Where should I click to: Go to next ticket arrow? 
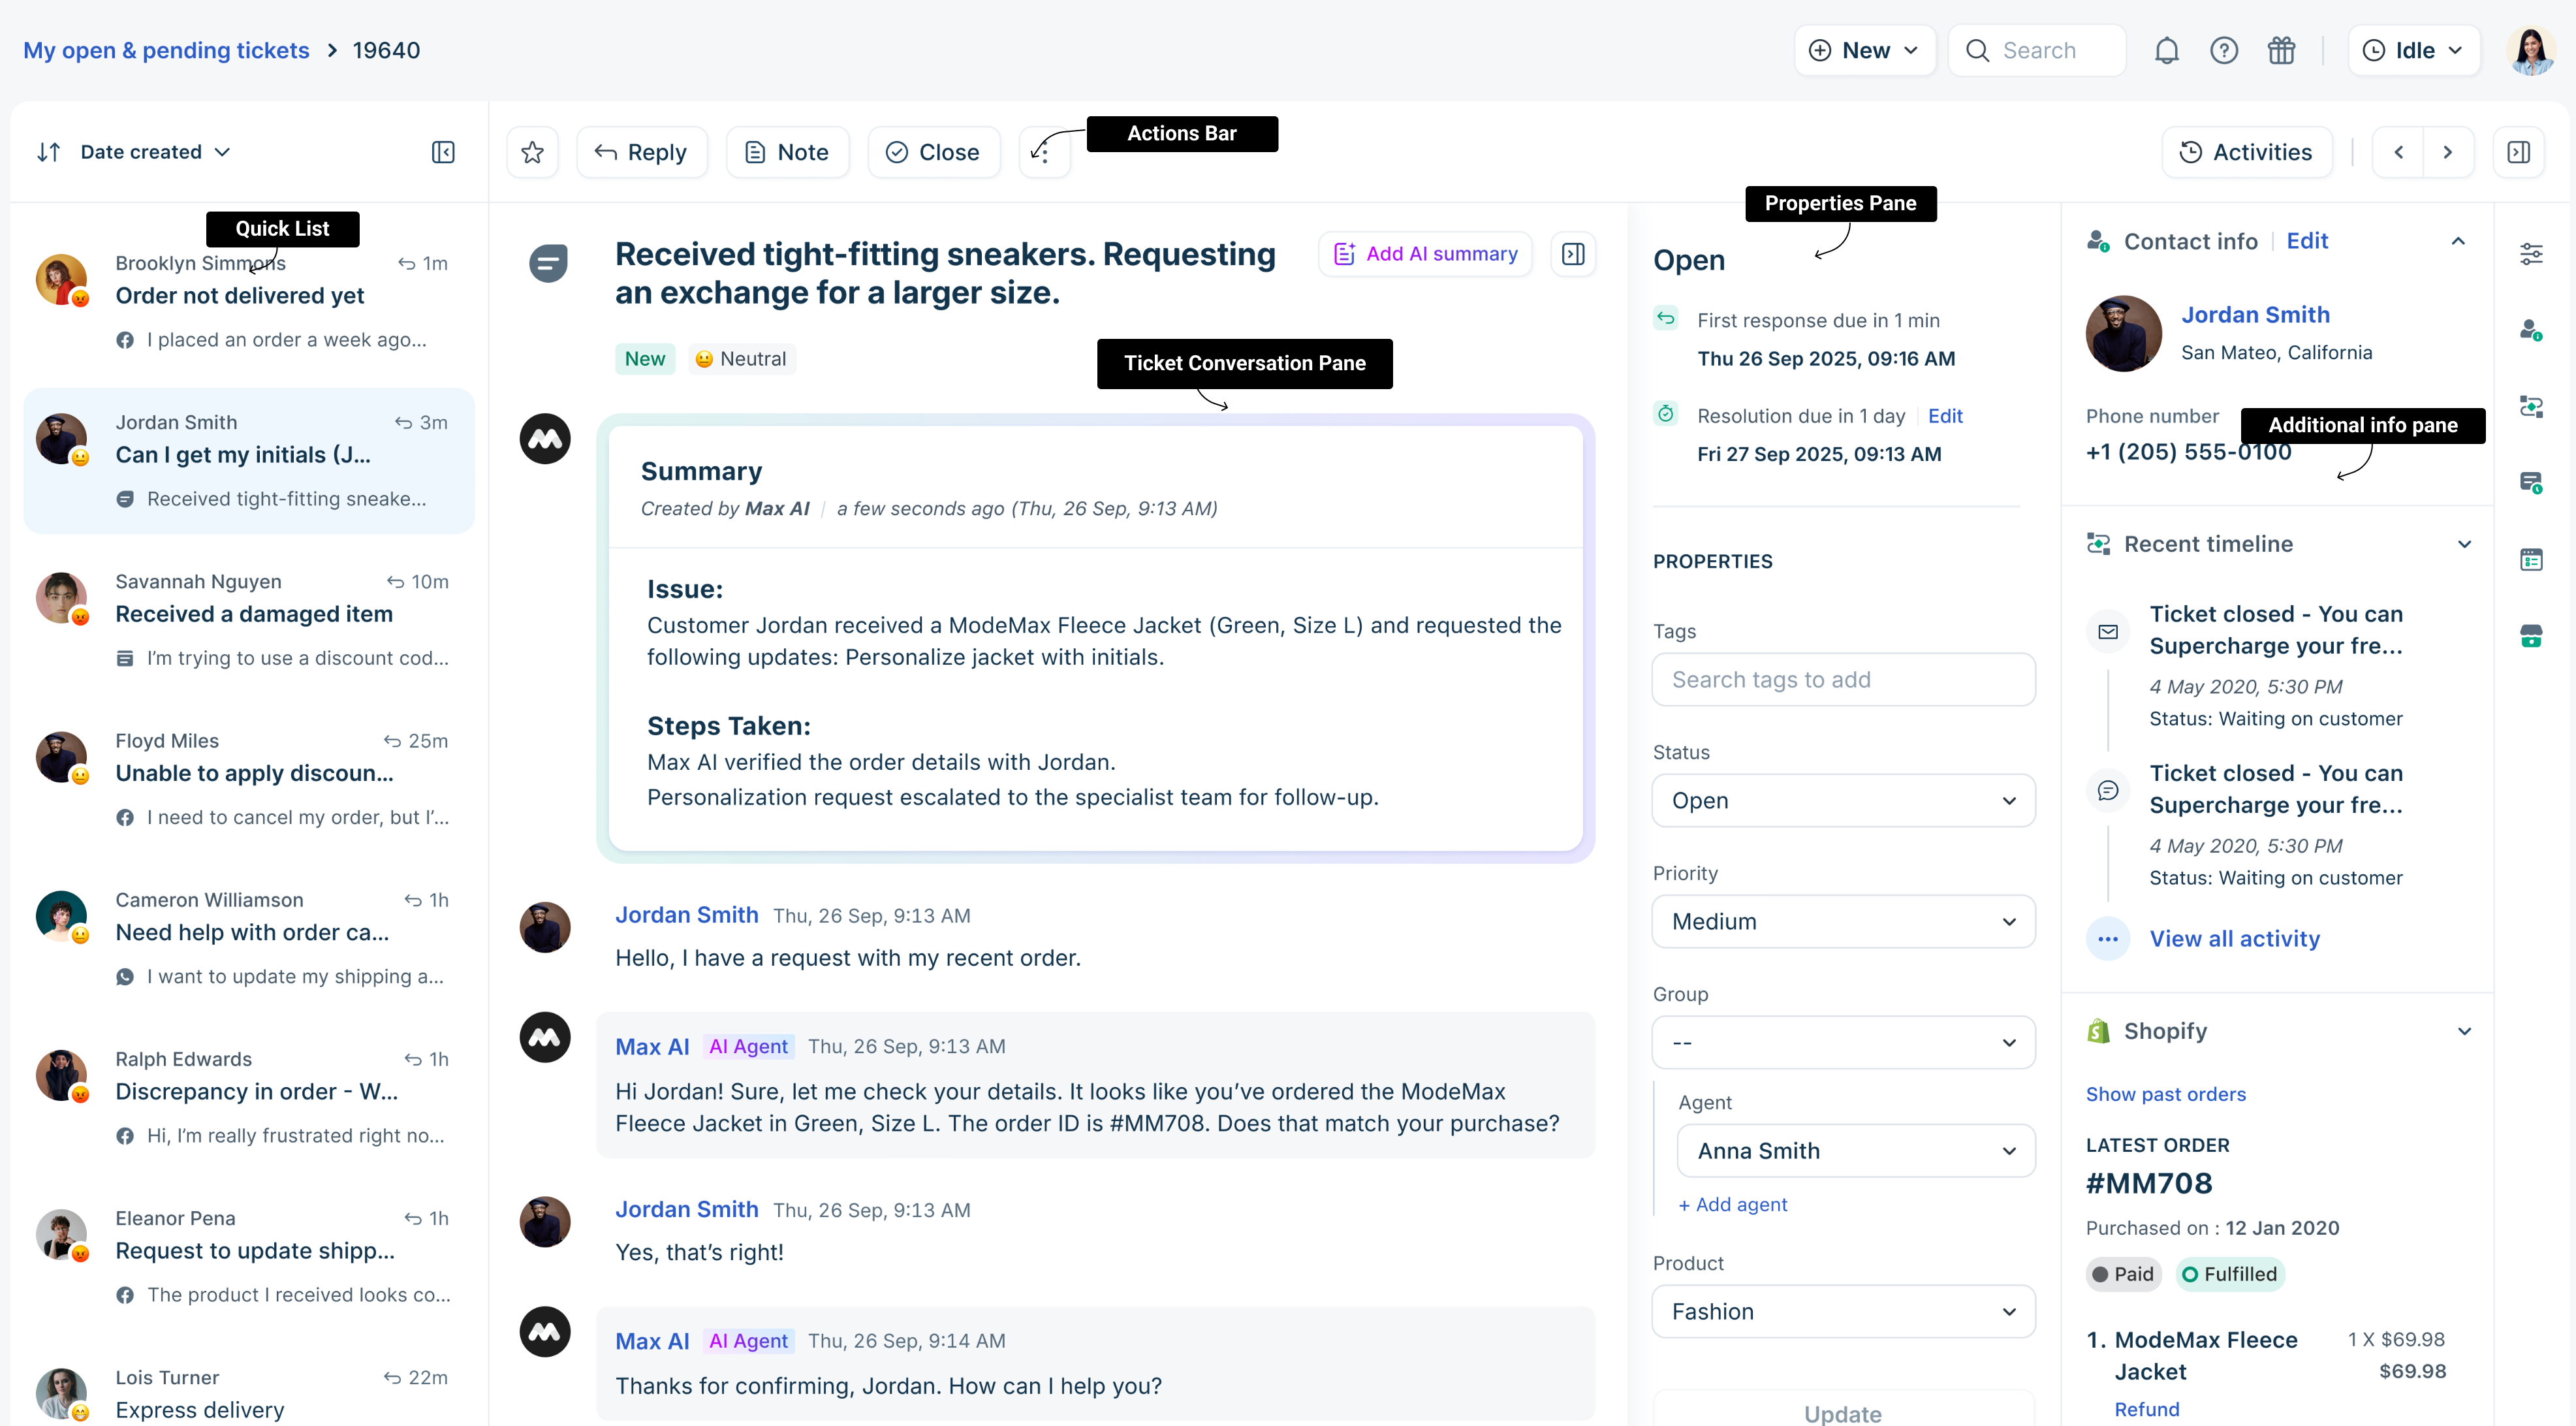2447,152
